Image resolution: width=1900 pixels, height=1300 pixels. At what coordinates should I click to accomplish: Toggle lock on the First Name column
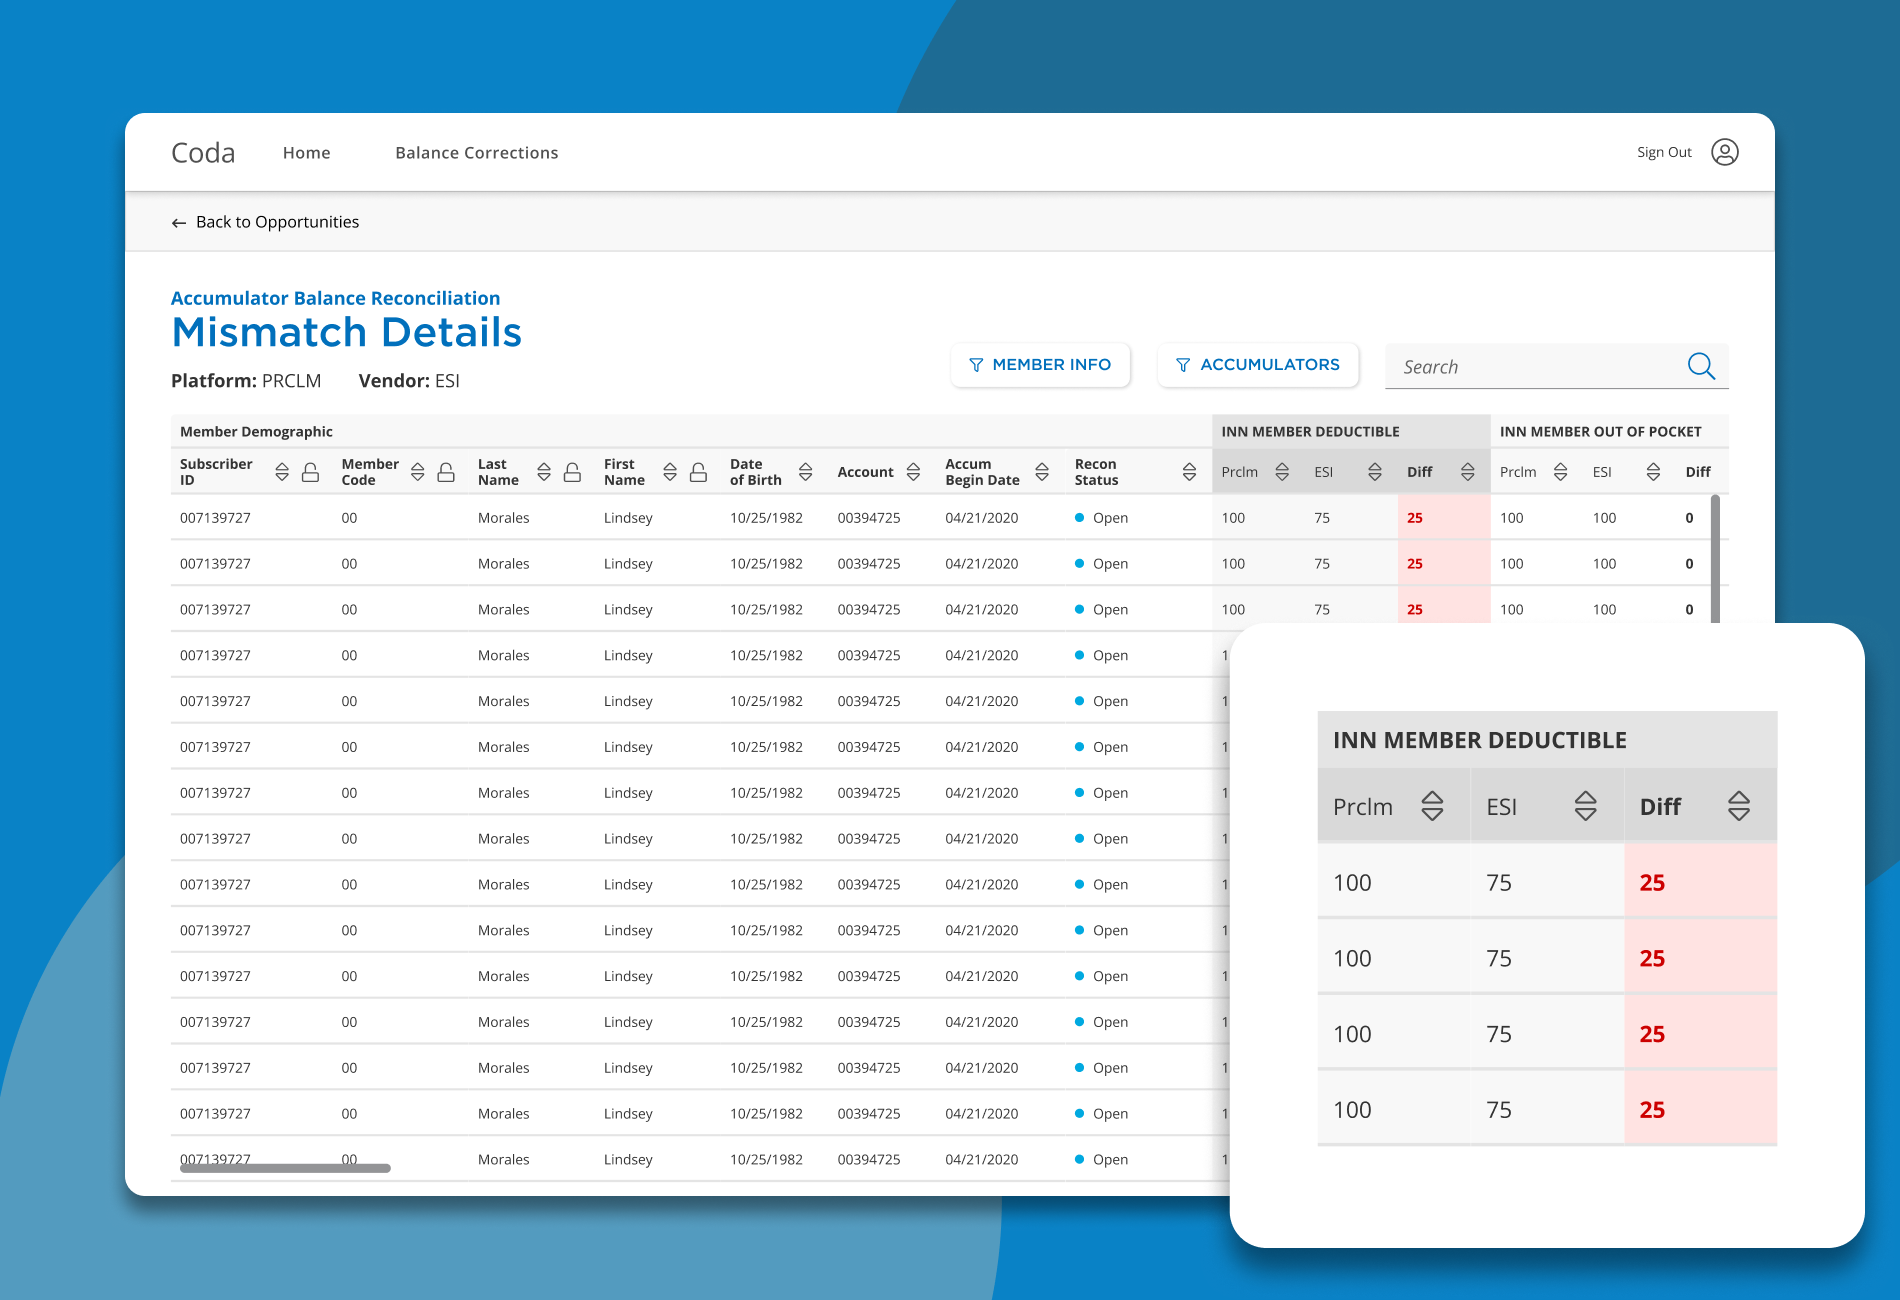[x=698, y=472]
